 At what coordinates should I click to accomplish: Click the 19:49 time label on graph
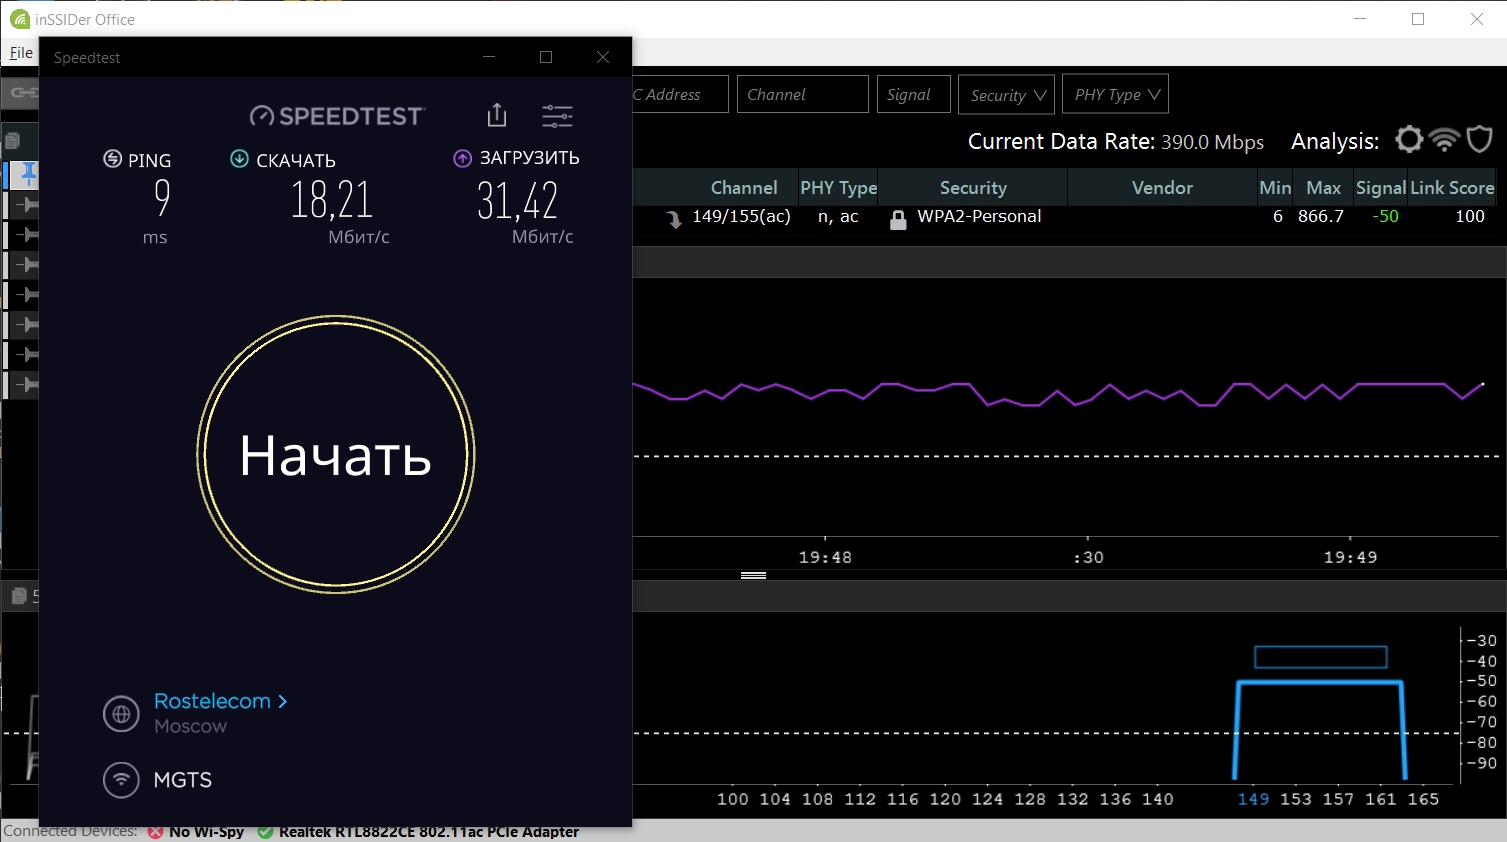tap(1350, 557)
